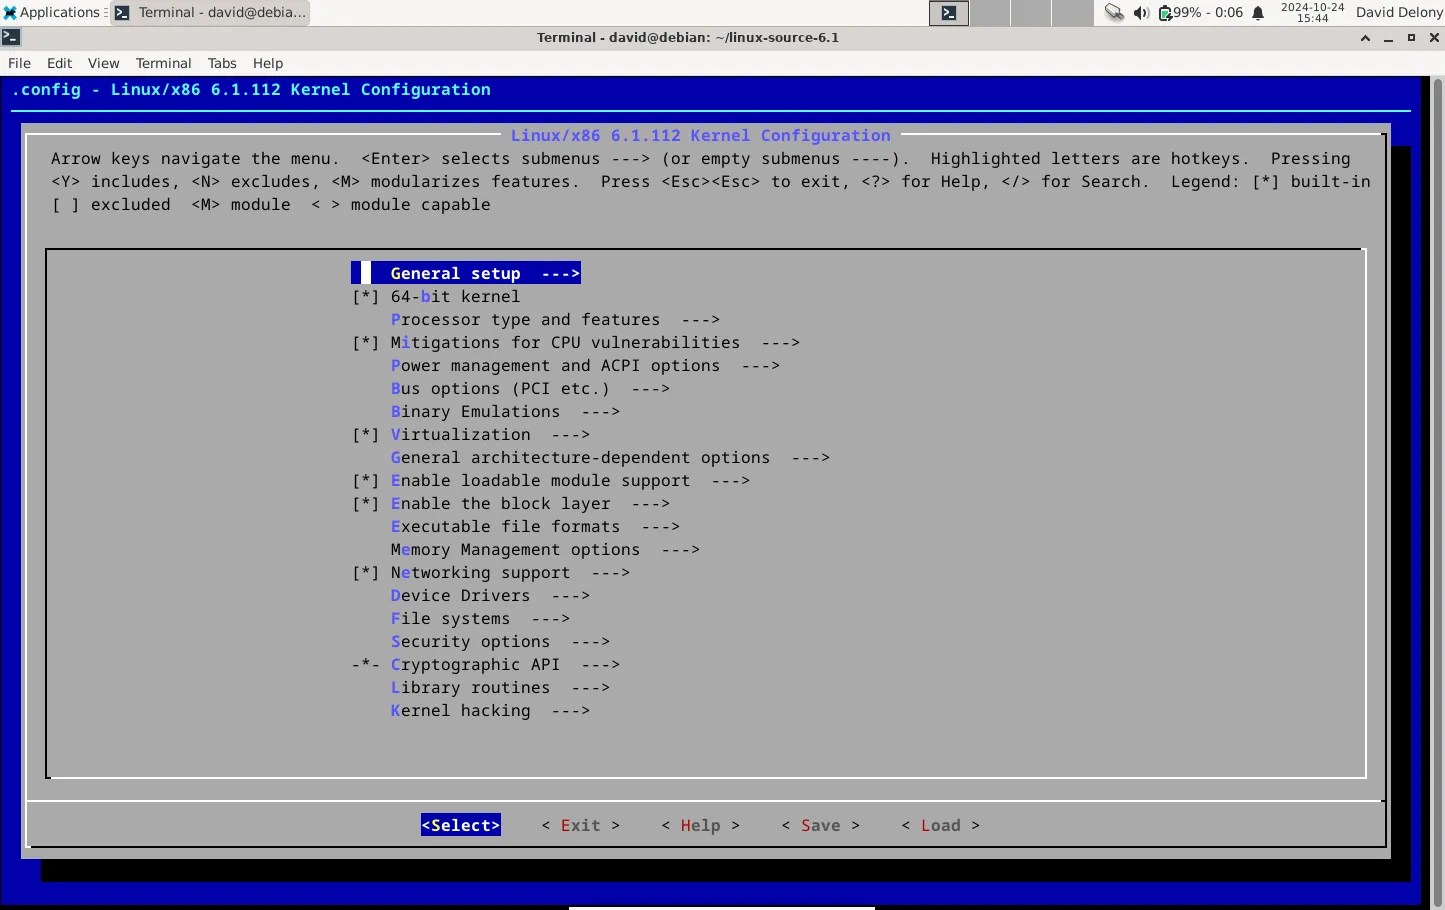This screenshot has width=1445, height=910.
Task: Select the second workspace in pager
Action: 990,13
